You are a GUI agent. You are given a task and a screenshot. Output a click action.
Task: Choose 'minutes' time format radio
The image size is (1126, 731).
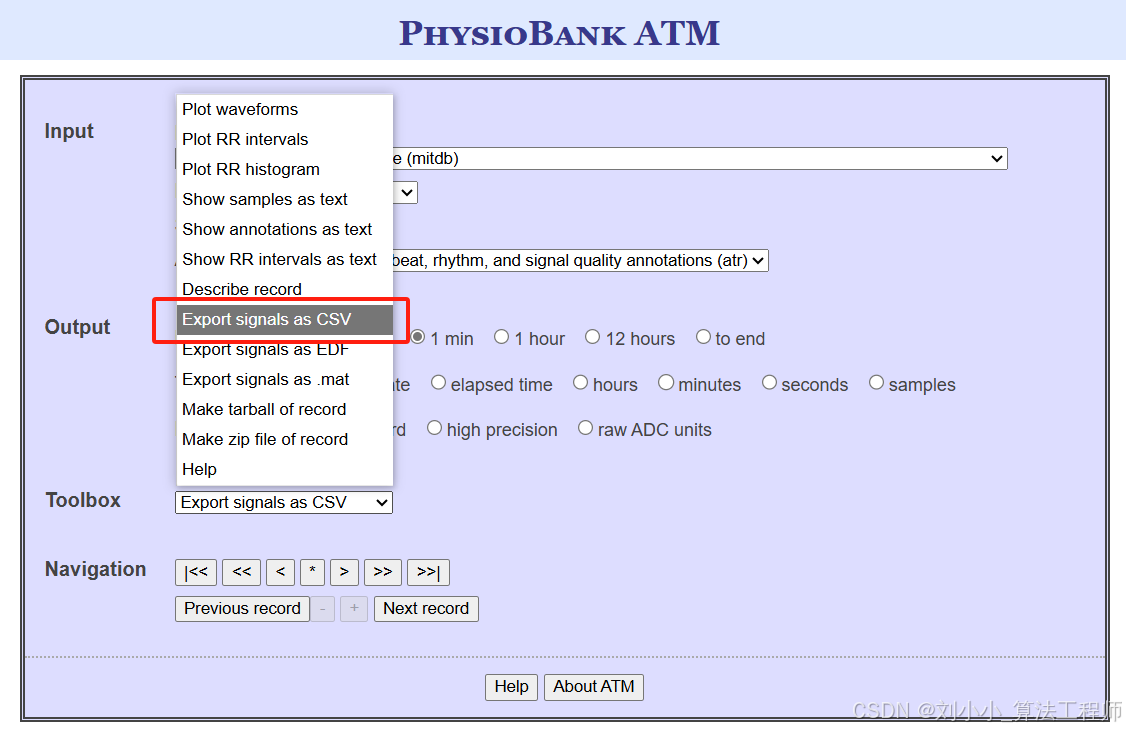coord(666,383)
